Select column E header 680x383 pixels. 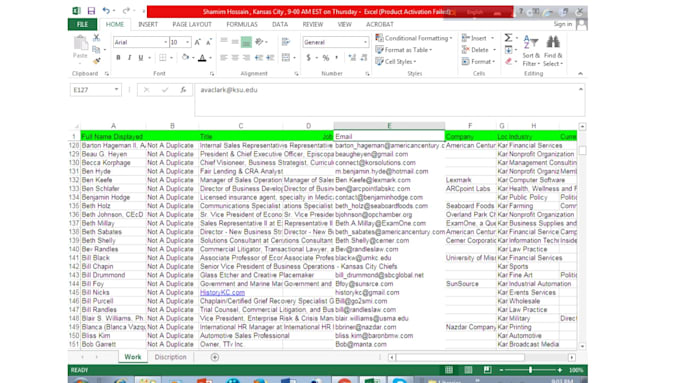[x=389, y=126]
